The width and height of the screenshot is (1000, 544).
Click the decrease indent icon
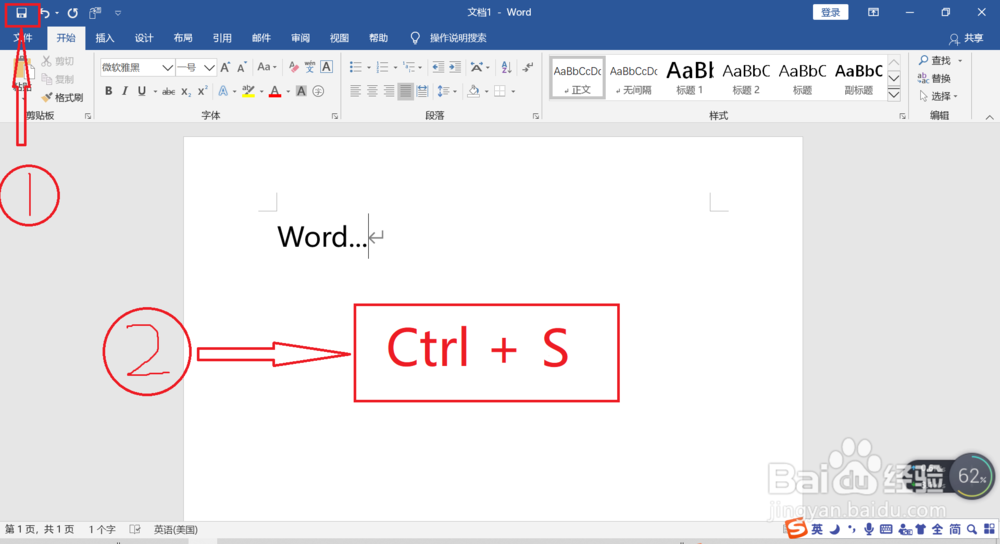tap(438, 67)
